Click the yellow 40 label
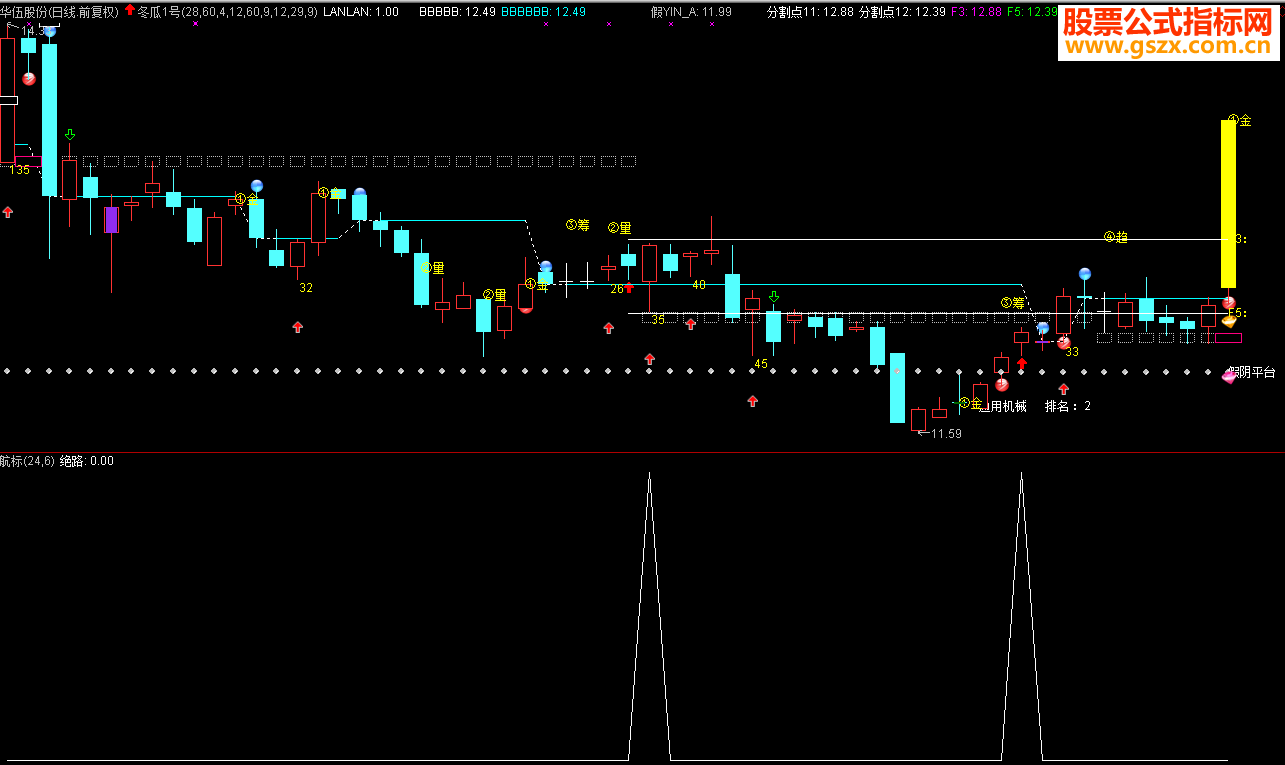 [x=699, y=285]
